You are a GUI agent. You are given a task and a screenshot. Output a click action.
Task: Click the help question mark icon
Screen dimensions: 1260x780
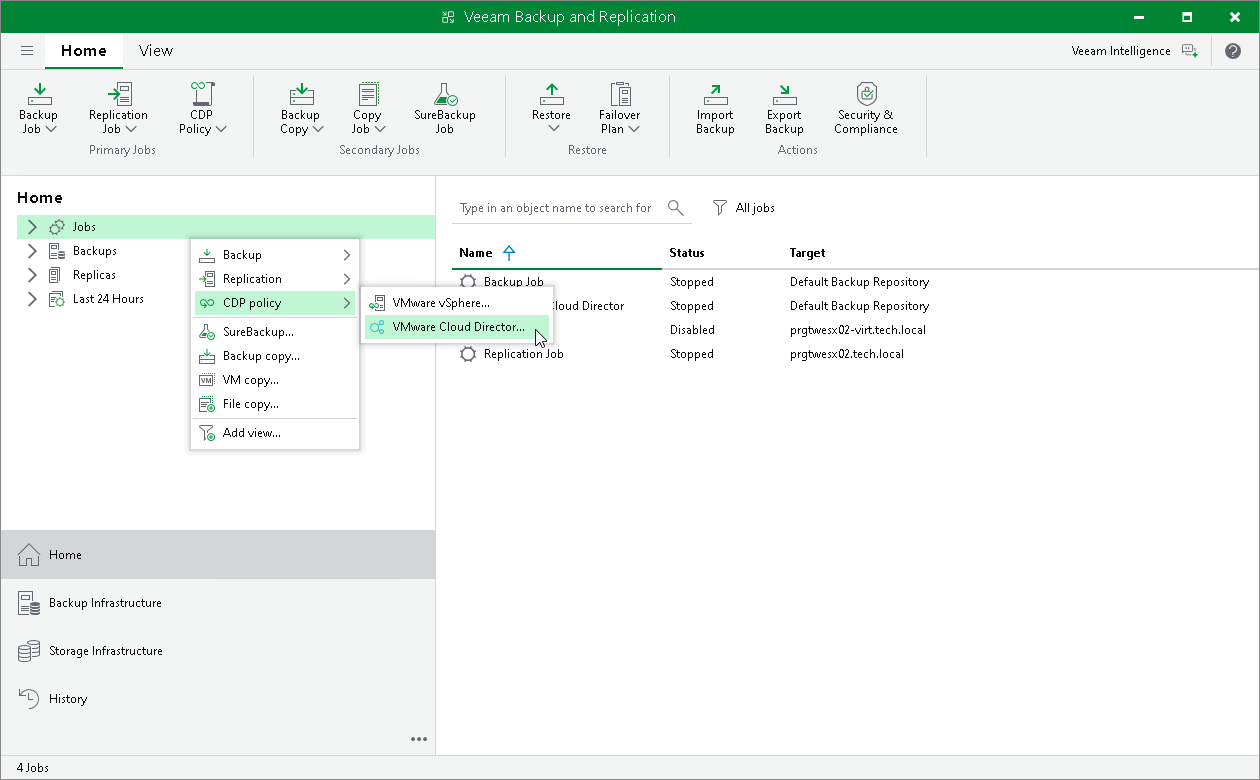pyautogui.click(x=1232, y=50)
